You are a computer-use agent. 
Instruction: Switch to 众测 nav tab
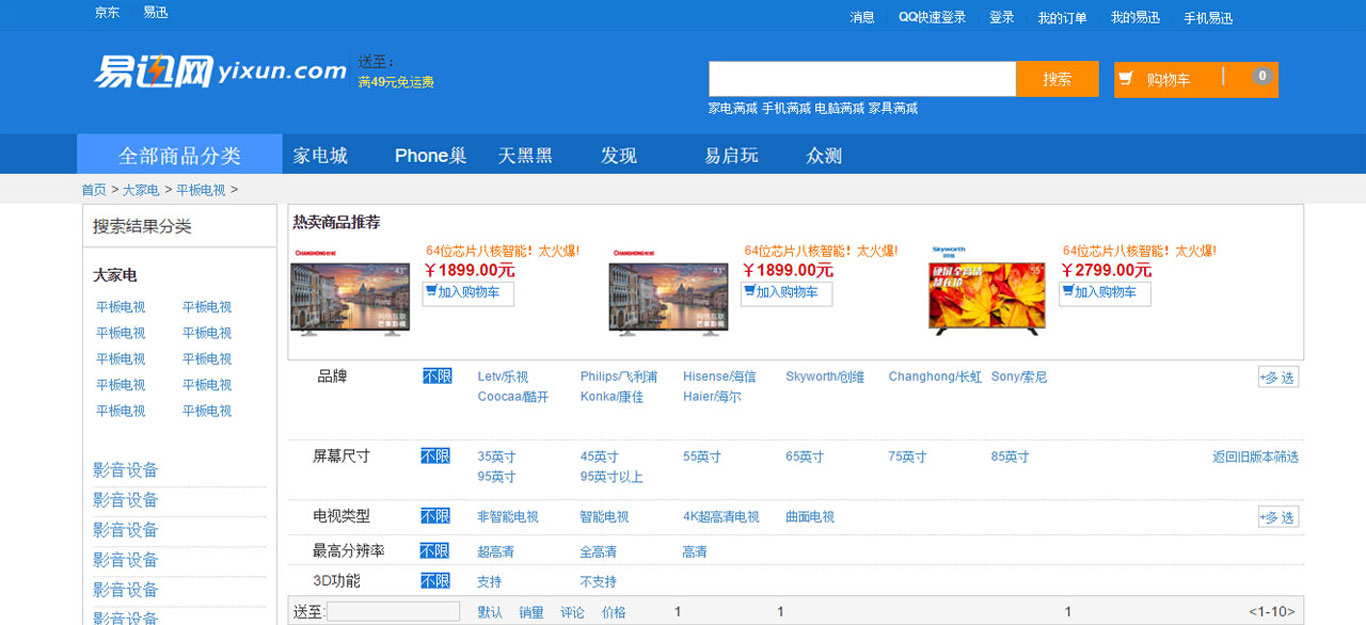pyautogui.click(x=824, y=155)
